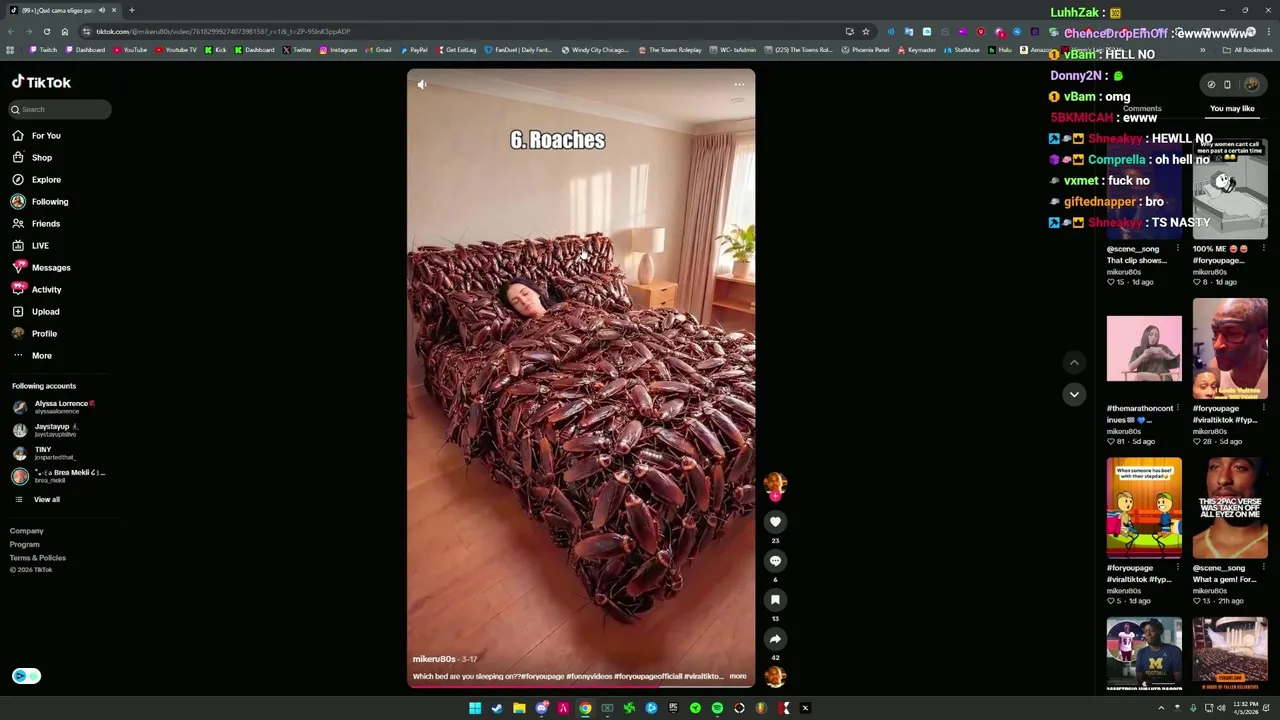Open the TikTok Shop page

[x=32, y=158]
